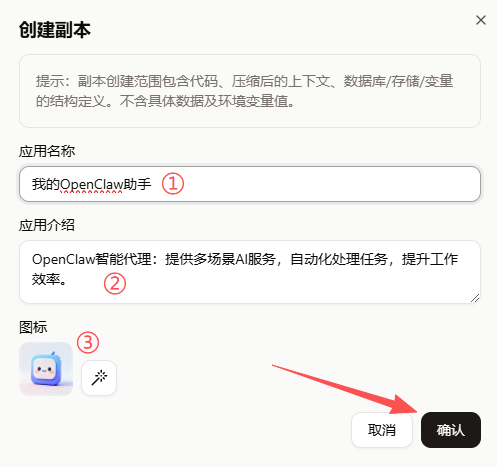Close the 创建副本 dialog with X
497x467 pixels.
pos(481,20)
